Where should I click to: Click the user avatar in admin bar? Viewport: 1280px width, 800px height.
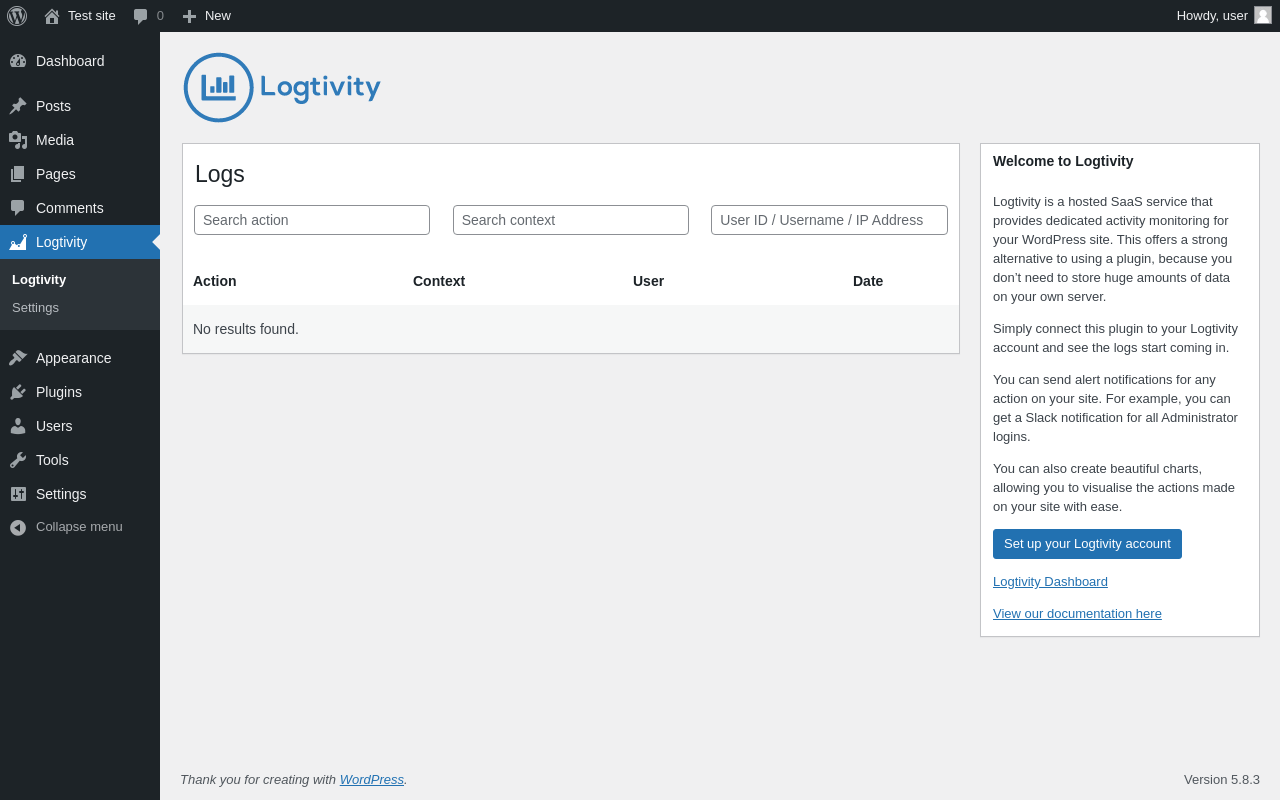point(1263,15)
